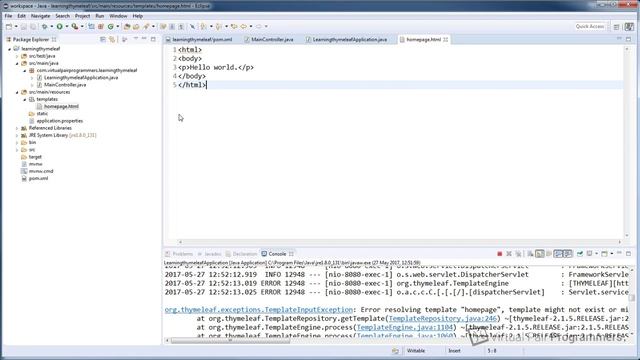Click the static folder in Package Explorer
The image size is (640, 360).
[42, 114]
